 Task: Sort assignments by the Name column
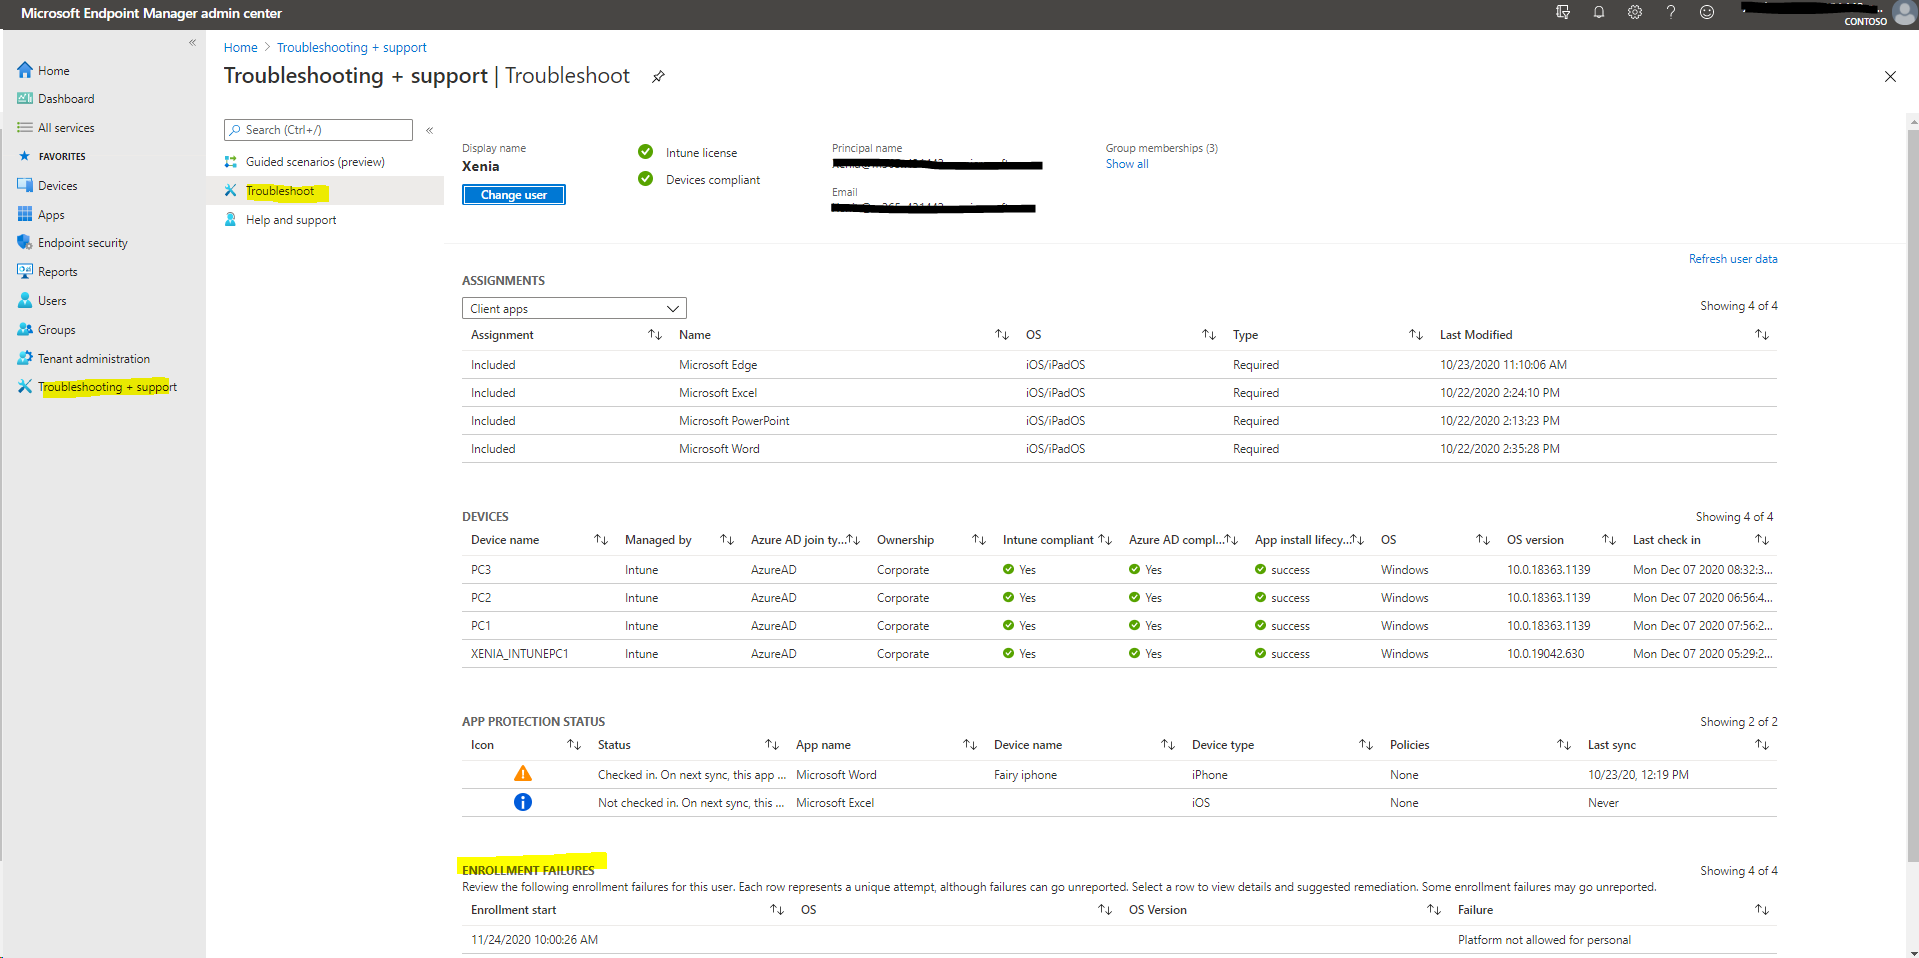pyautogui.click(x=1002, y=335)
